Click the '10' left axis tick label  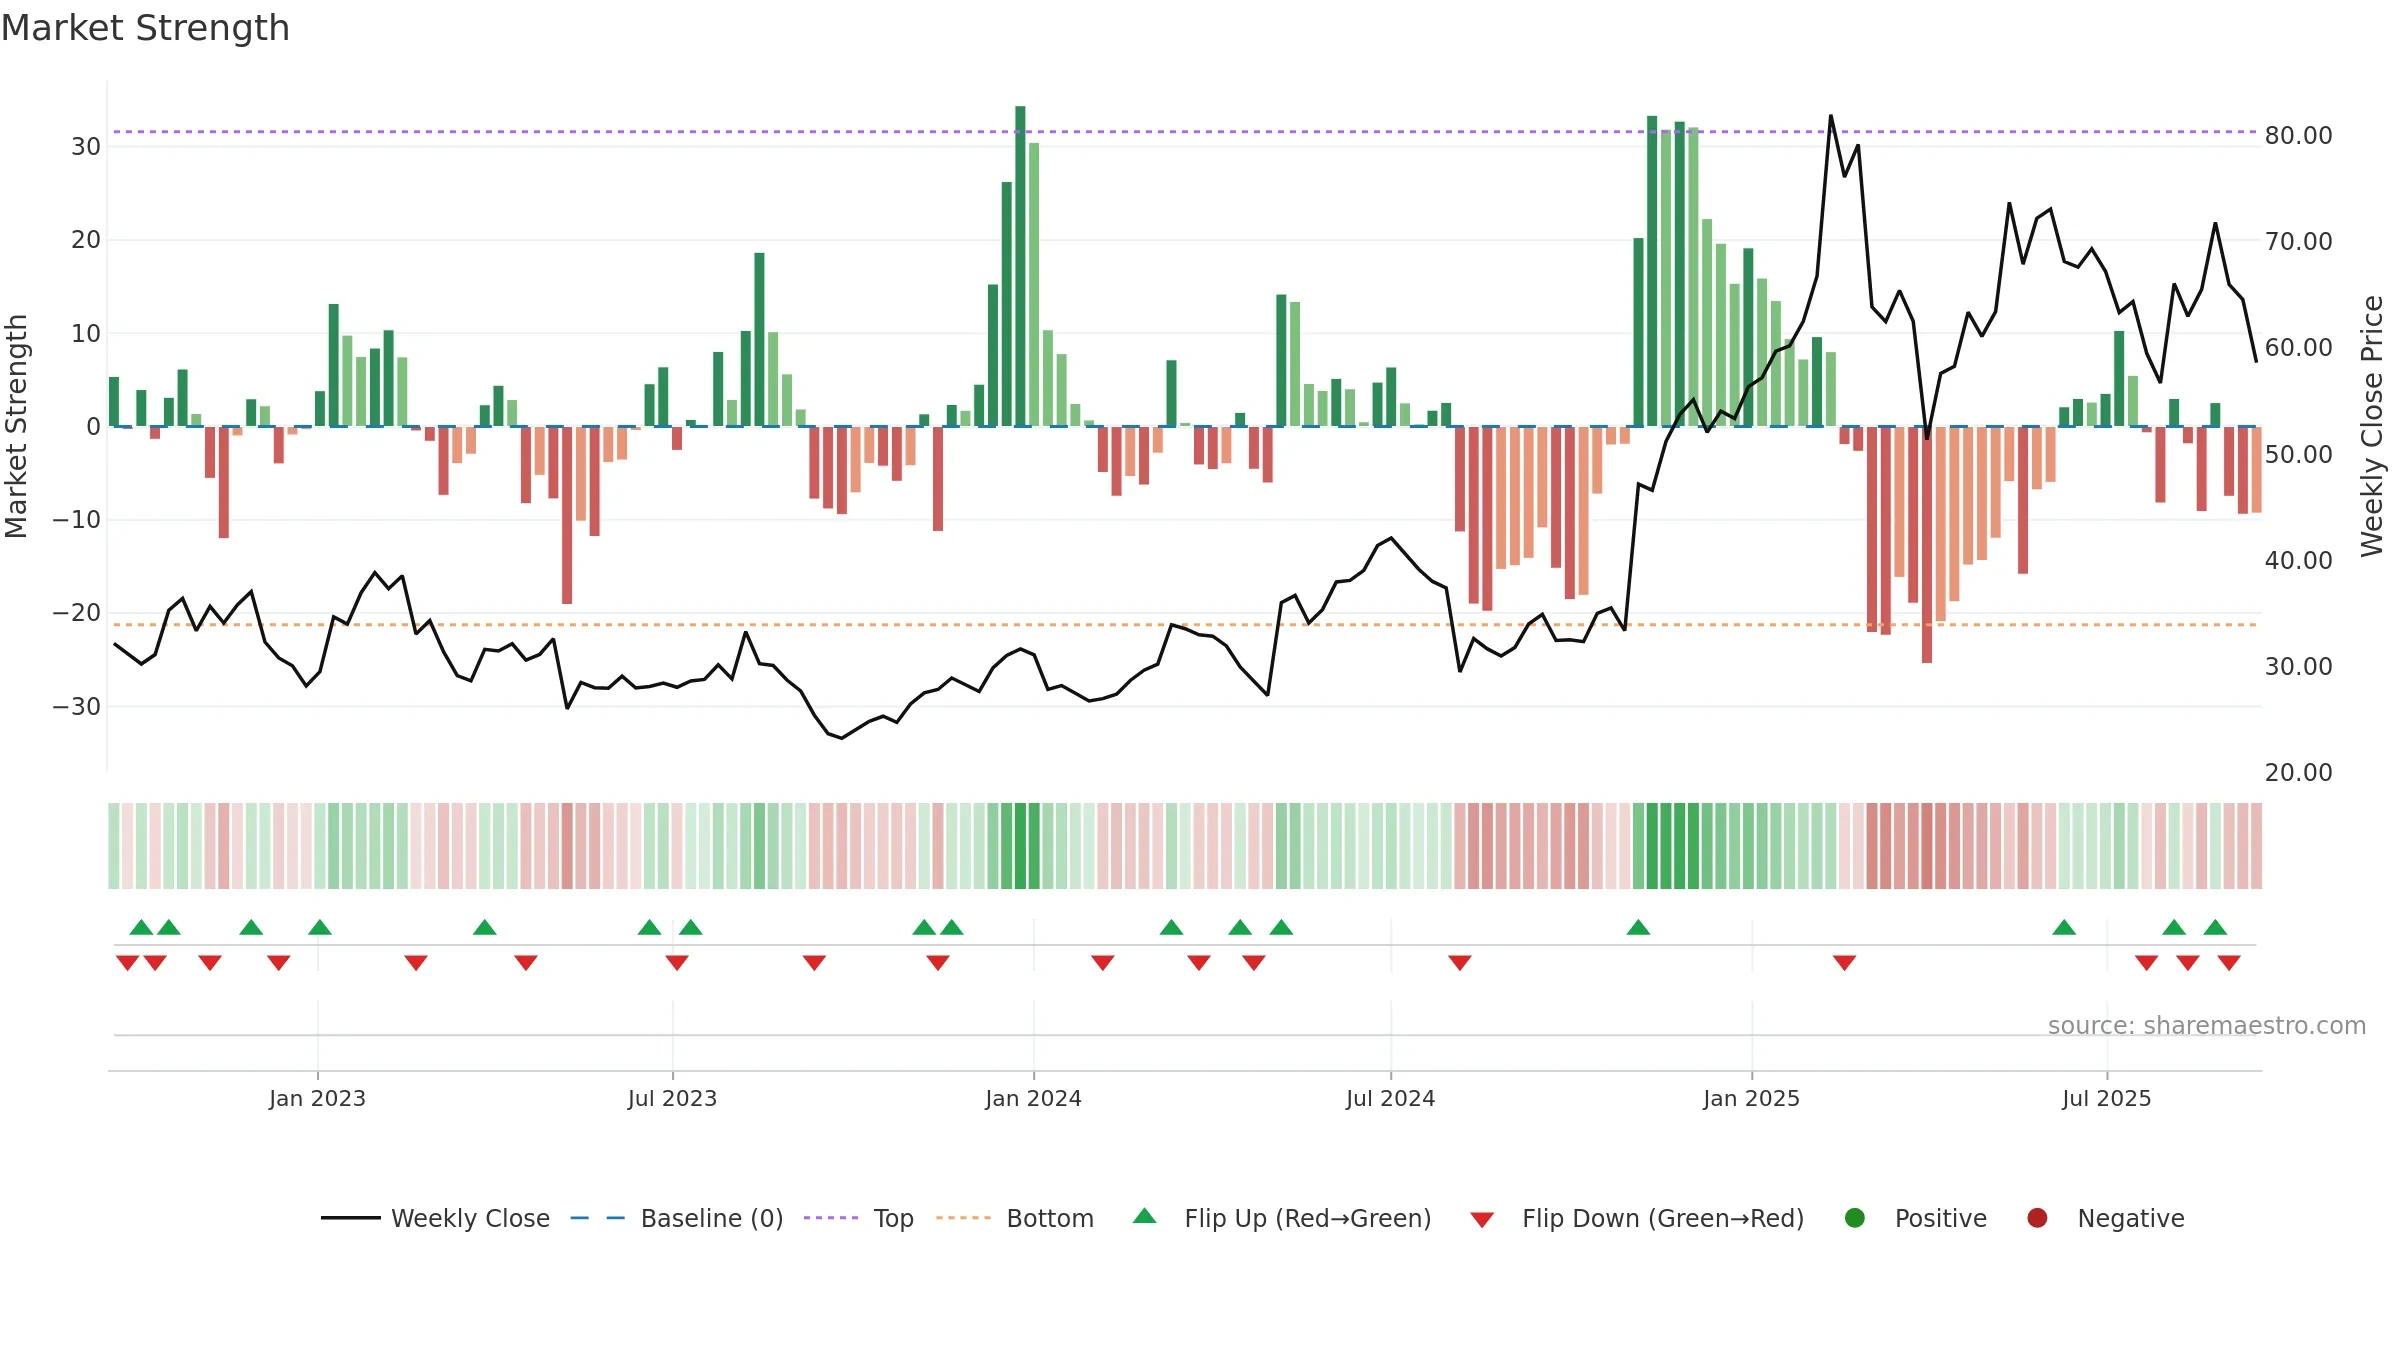tap(86, 334)
